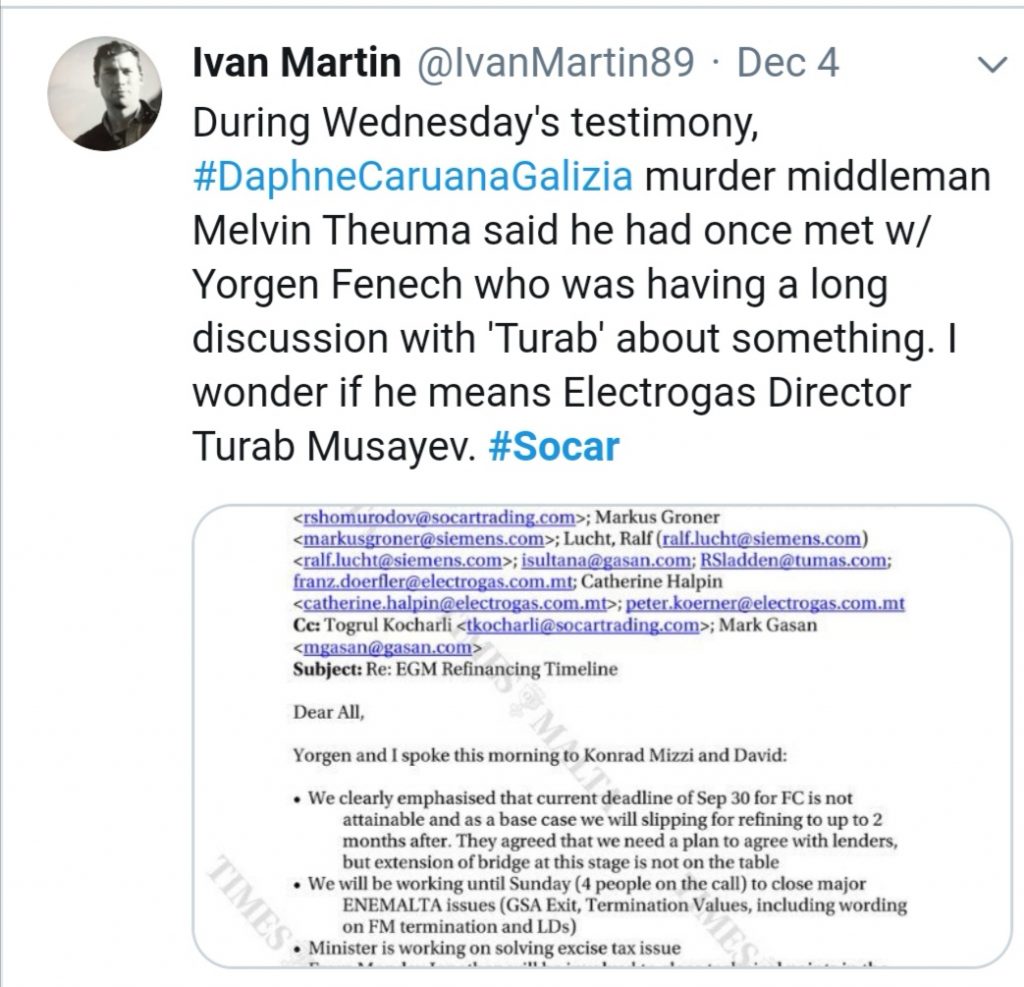The height and width of the screenshot is (987, 1024).
Task: Open Ivan Martin's profile picture
Action: coord(104,93)
